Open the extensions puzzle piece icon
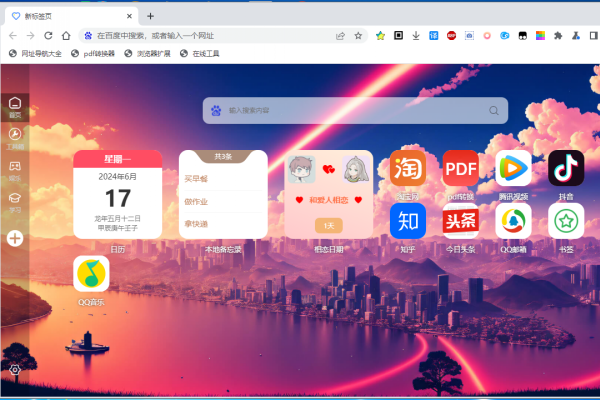Screen dimensions: 600x400 [x=558, y=36]
